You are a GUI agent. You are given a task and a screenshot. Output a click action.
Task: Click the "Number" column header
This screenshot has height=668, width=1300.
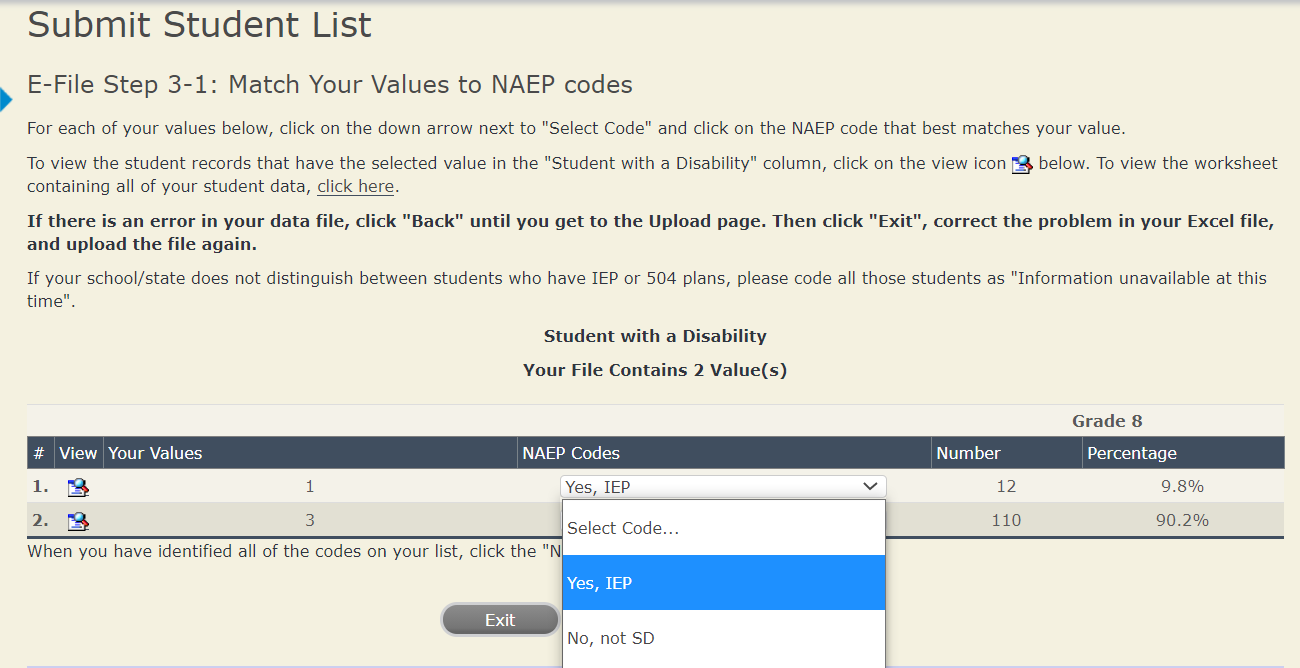coord(968,453)
